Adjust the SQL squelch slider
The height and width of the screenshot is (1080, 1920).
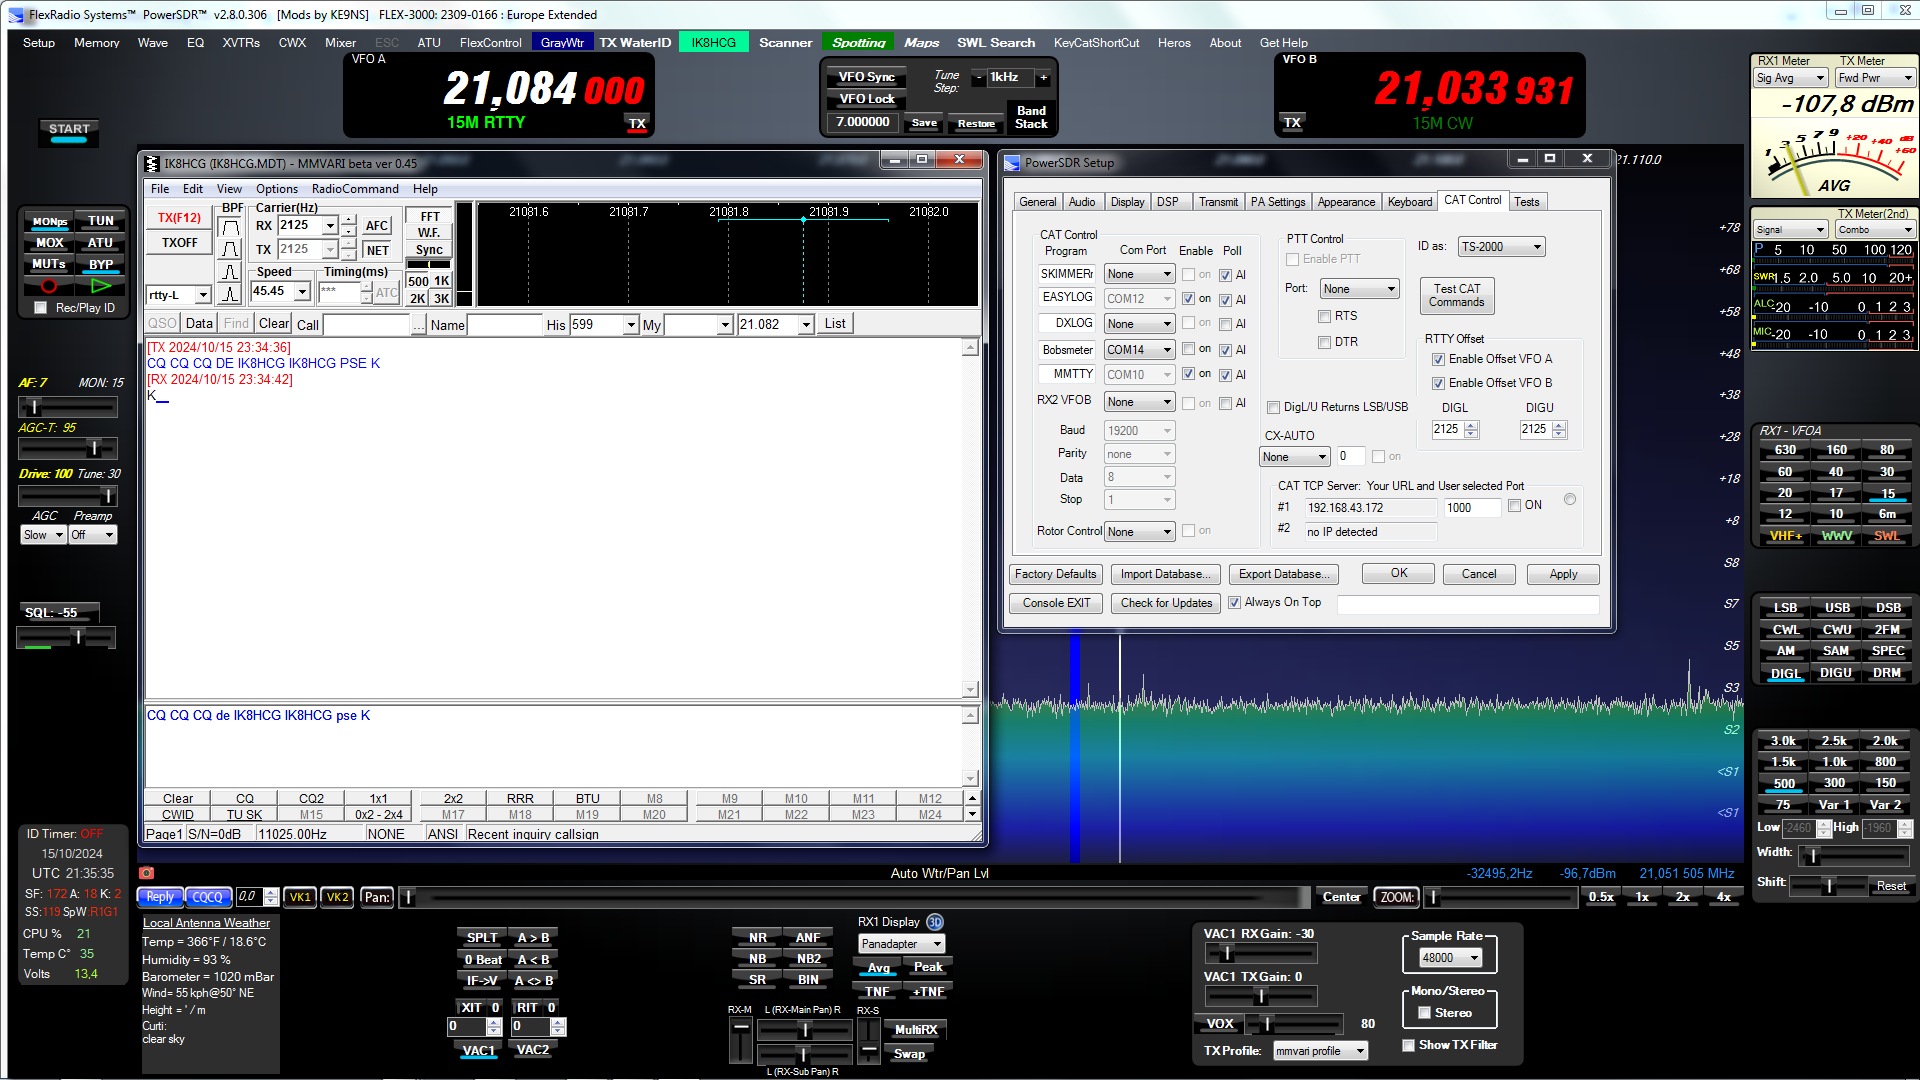point(66,638)
